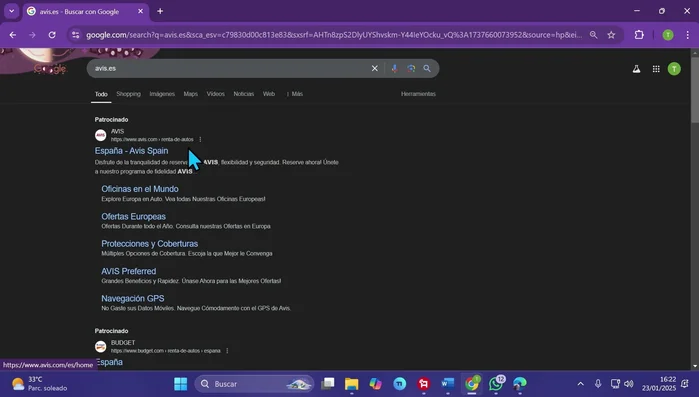Open WhatsApp from taskbar
The image size is (699, 397).
(496, 384)
